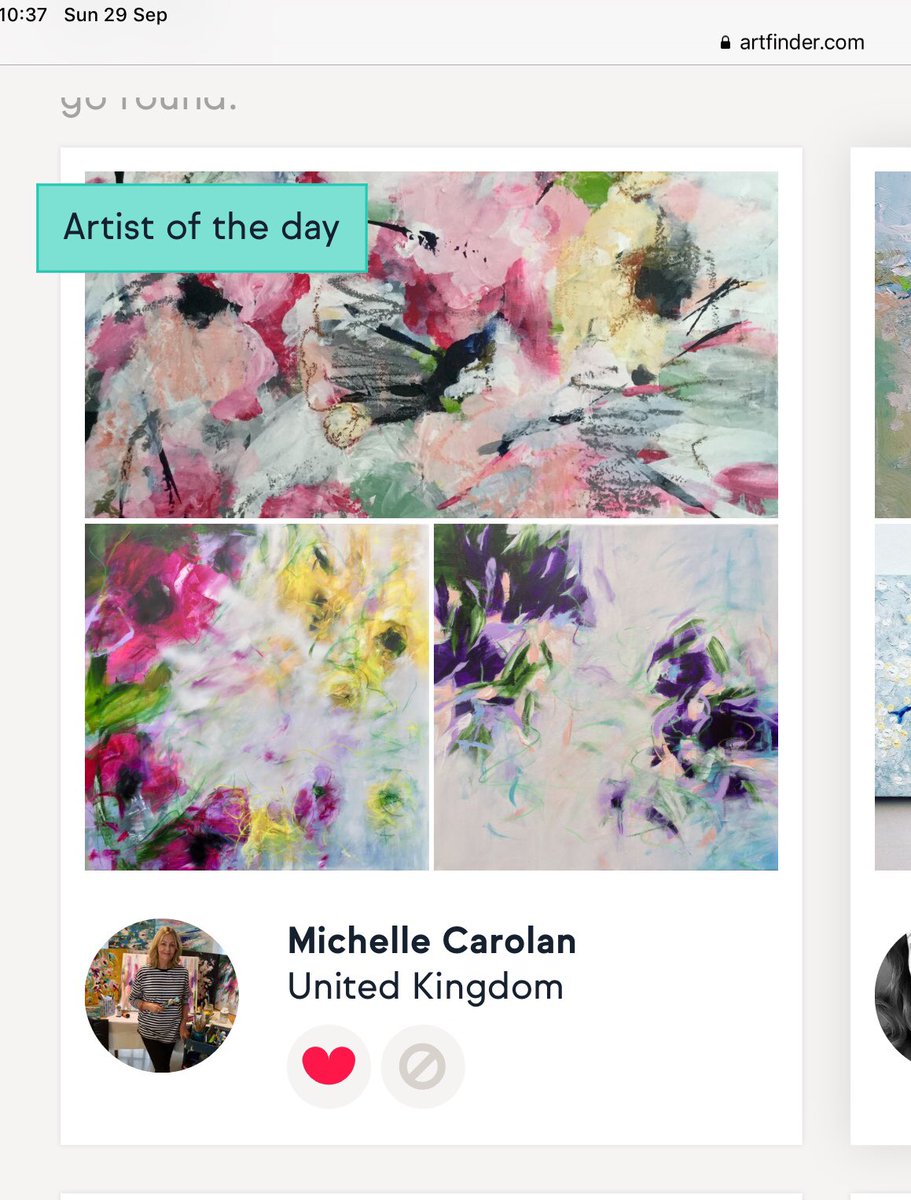911x1200 pixels.
Task: Open the partially visible avatar at right edge
Action: 893,996
